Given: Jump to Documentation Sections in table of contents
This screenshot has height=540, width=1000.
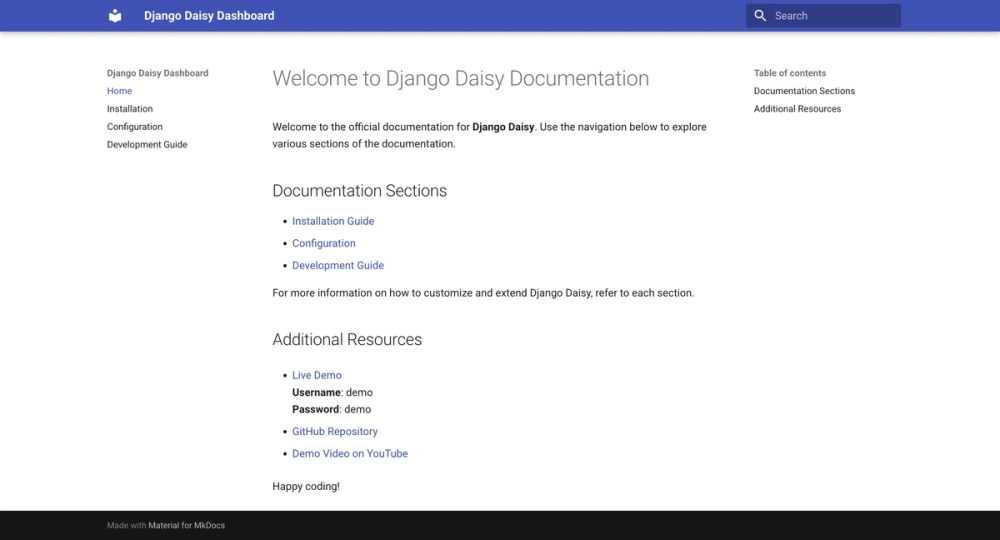Looking at the screenshot, I should [x=804, y=91].
